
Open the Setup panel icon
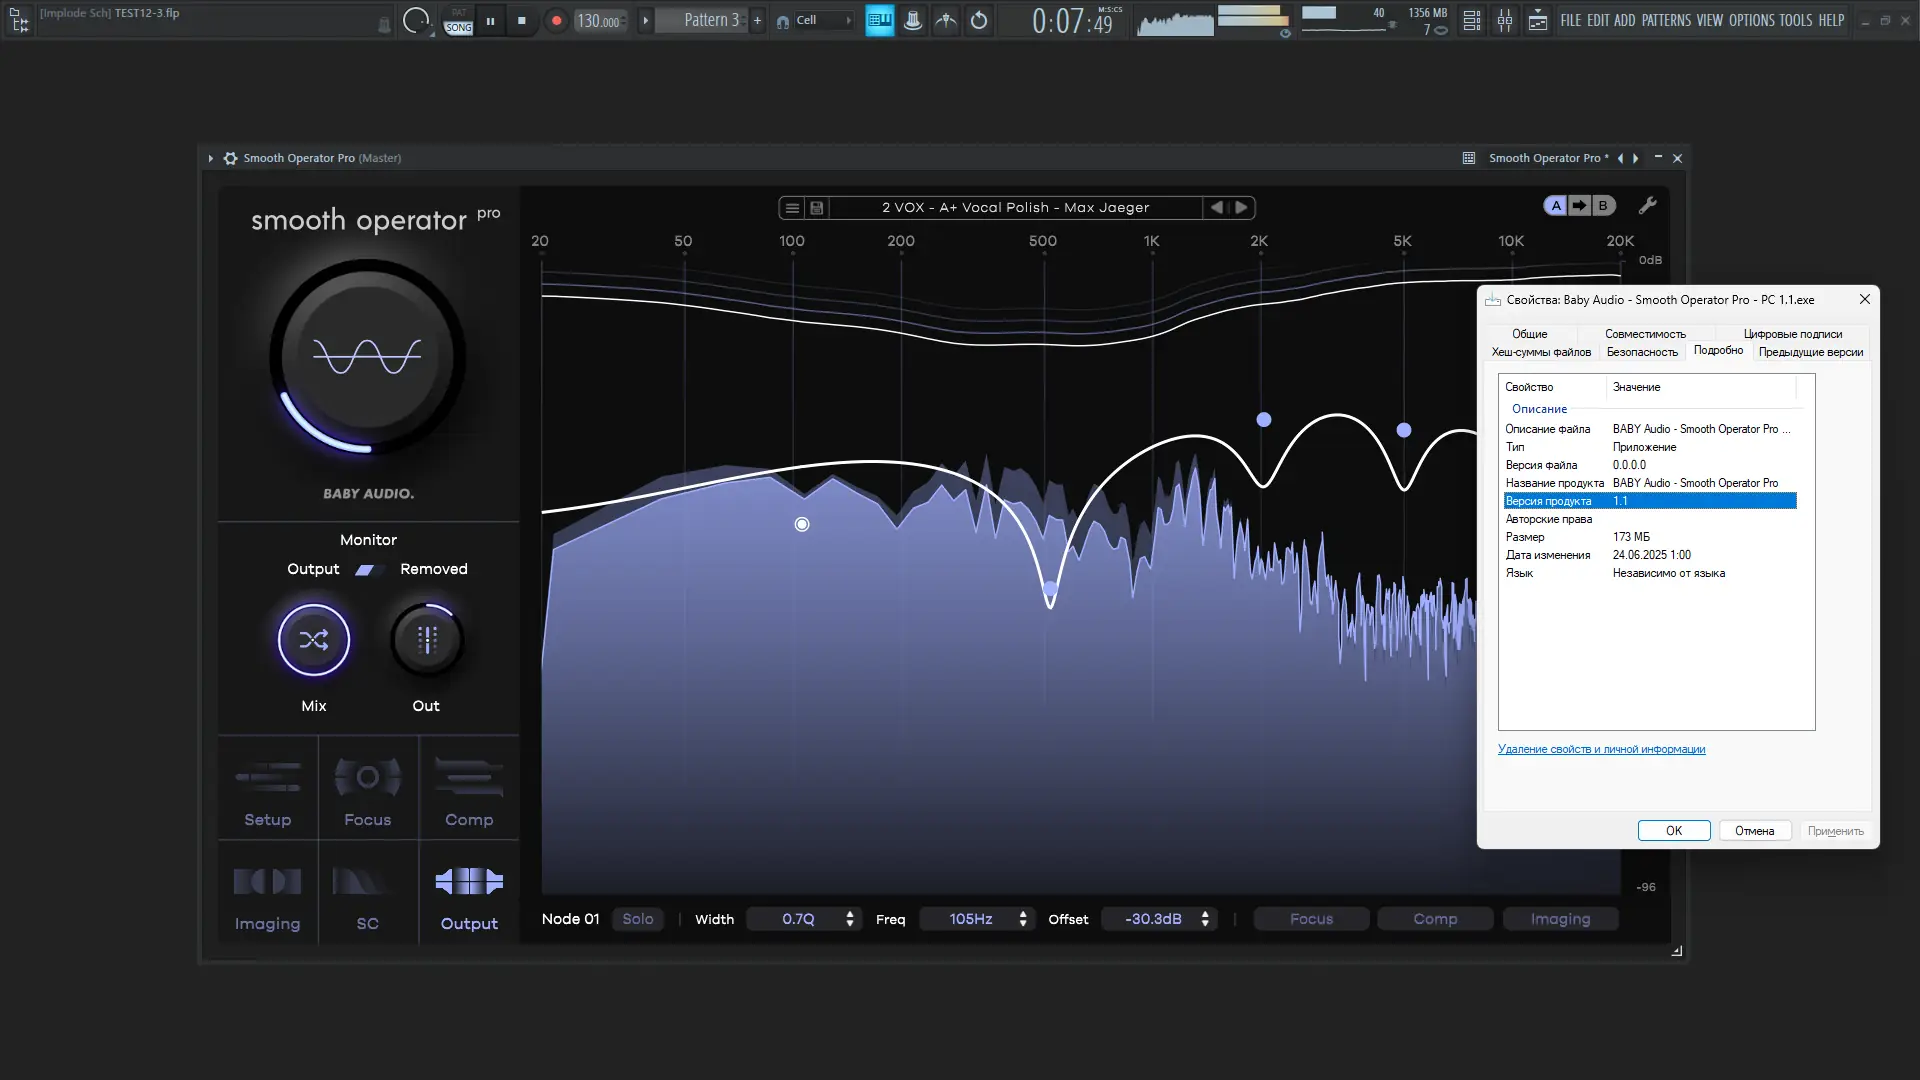[x=268, y=779]
